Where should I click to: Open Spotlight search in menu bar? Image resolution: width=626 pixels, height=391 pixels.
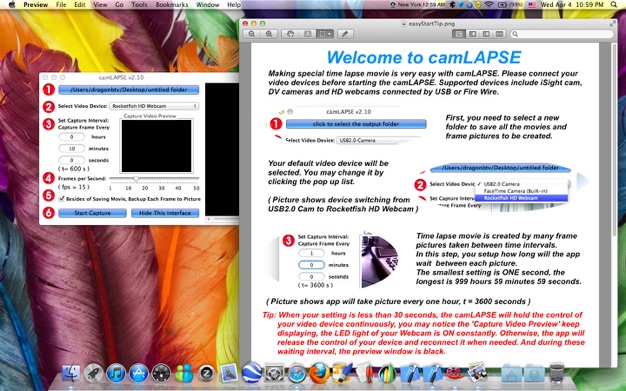614,5
